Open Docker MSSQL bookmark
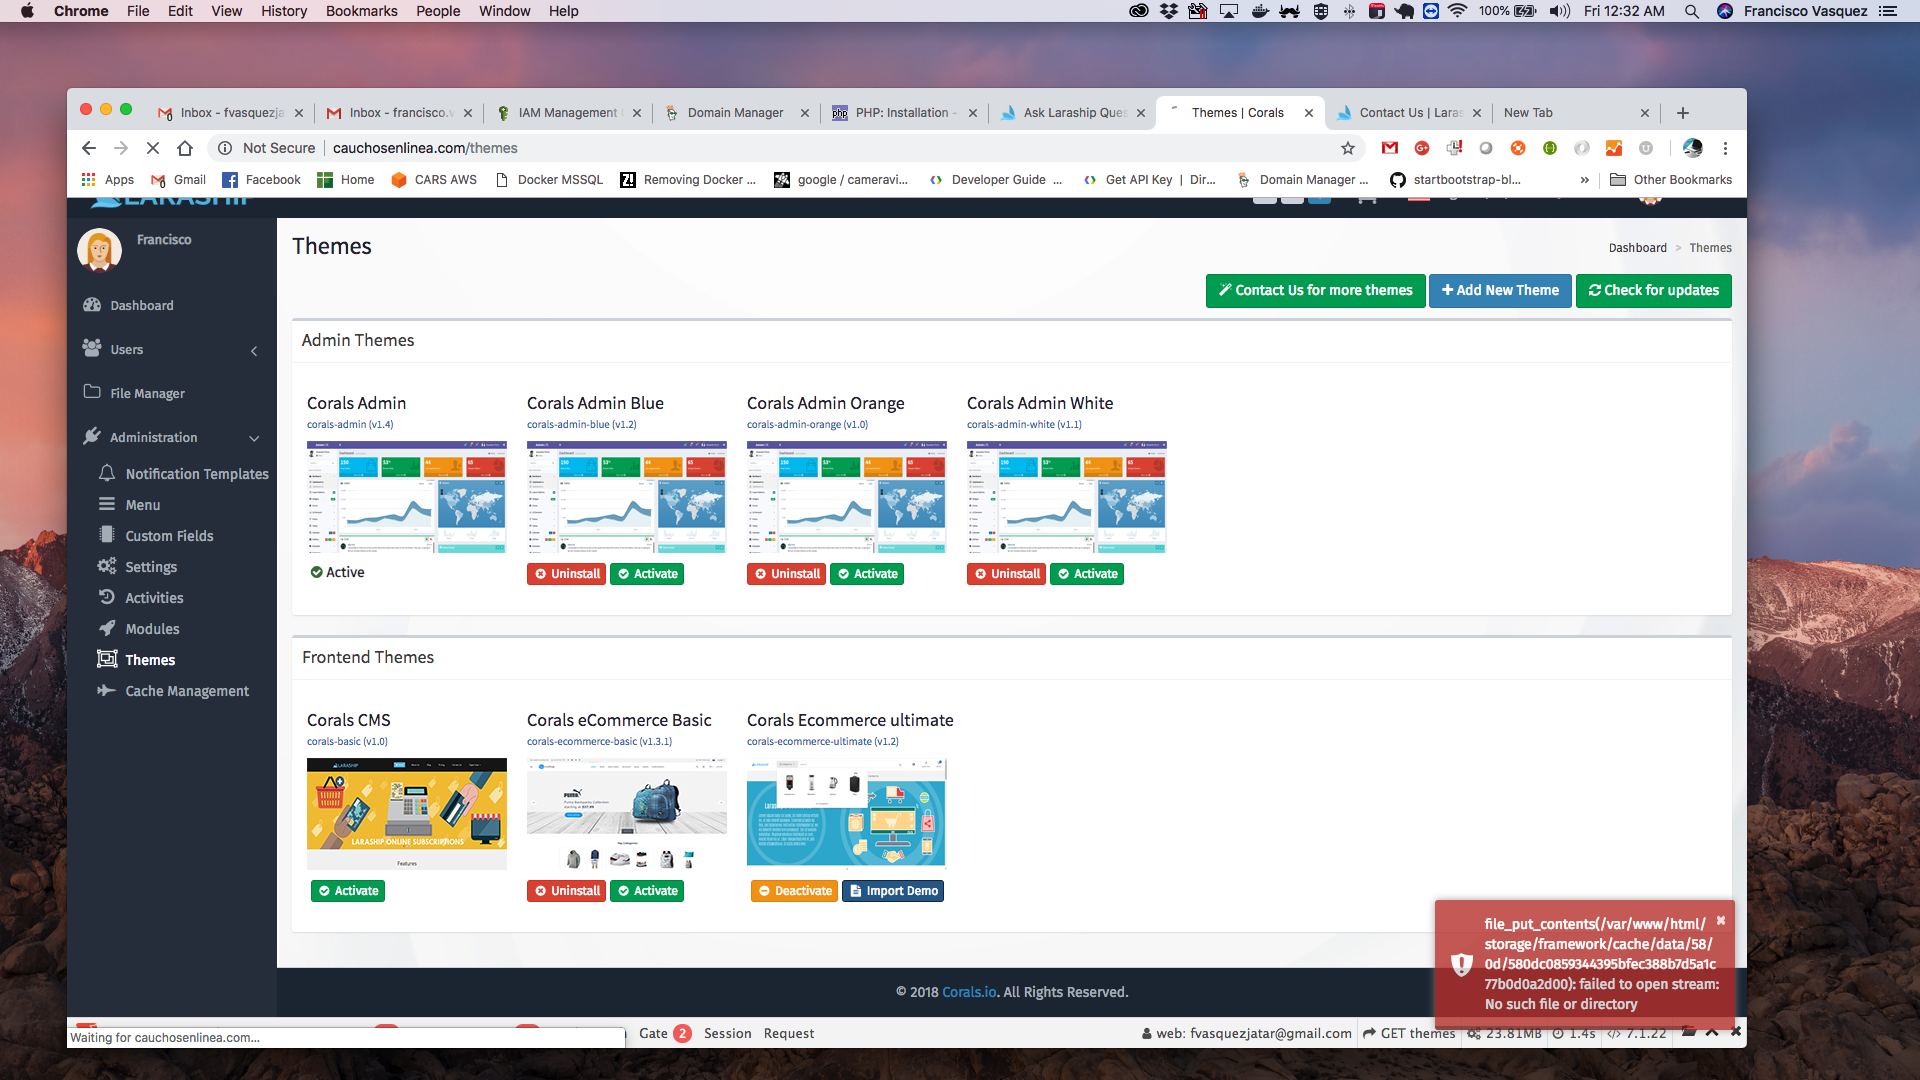The width and height of the screenshot is (1920, 1080). pyautogui.click(x=549, y=180)
